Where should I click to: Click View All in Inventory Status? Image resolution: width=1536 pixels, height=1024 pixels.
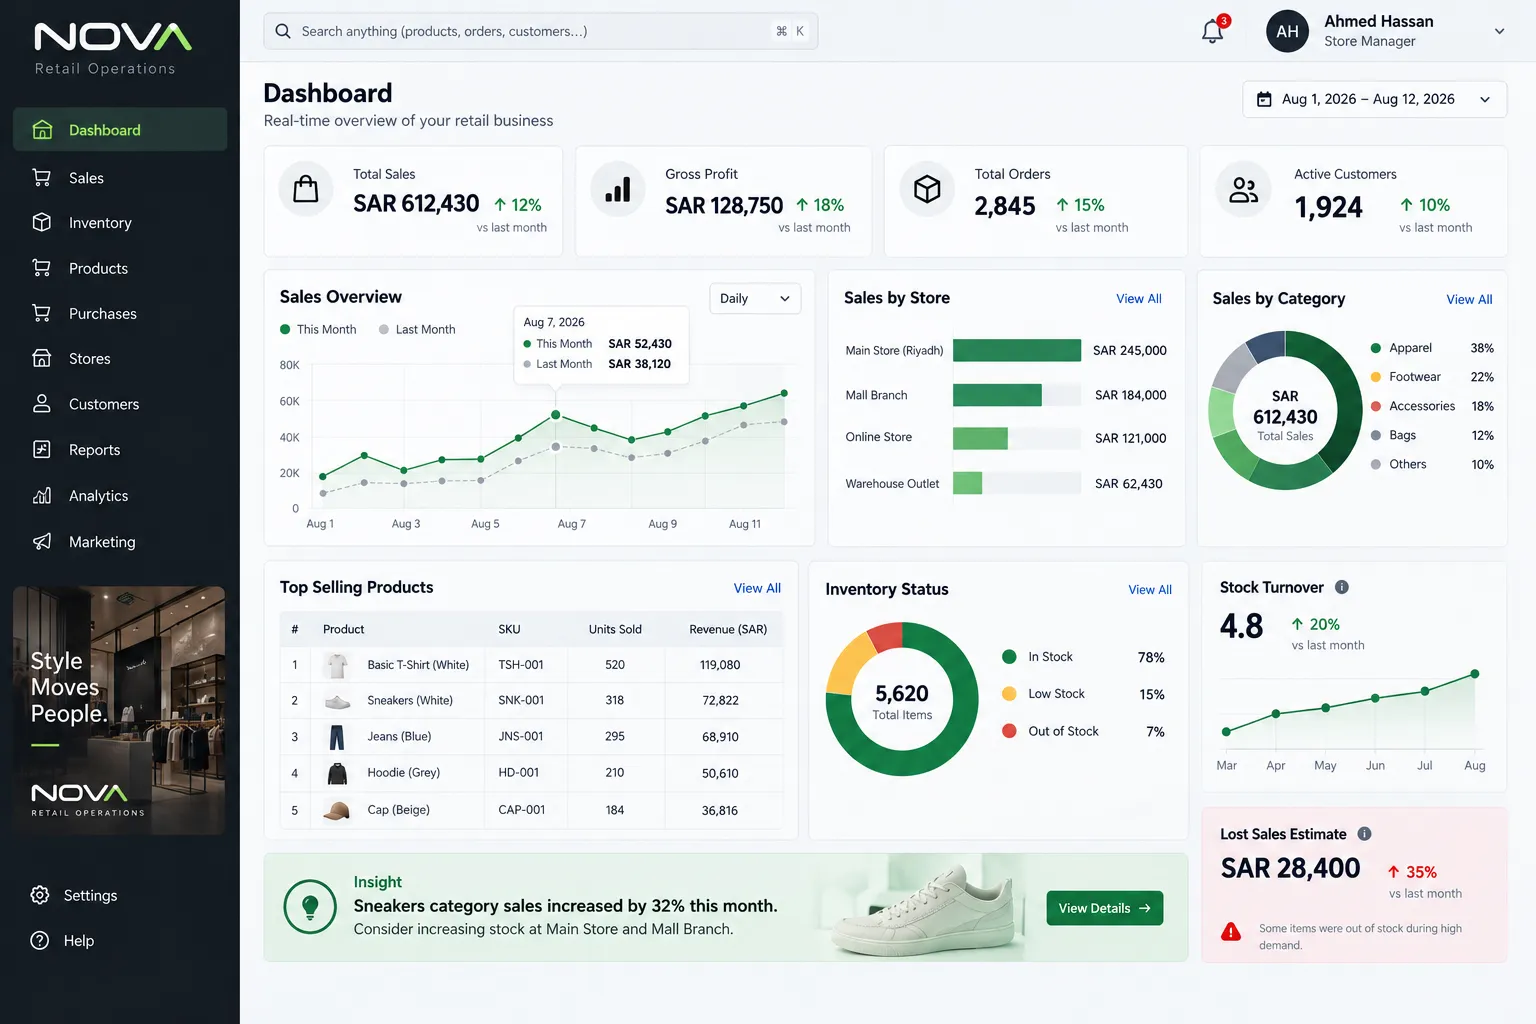point(1150,590)
